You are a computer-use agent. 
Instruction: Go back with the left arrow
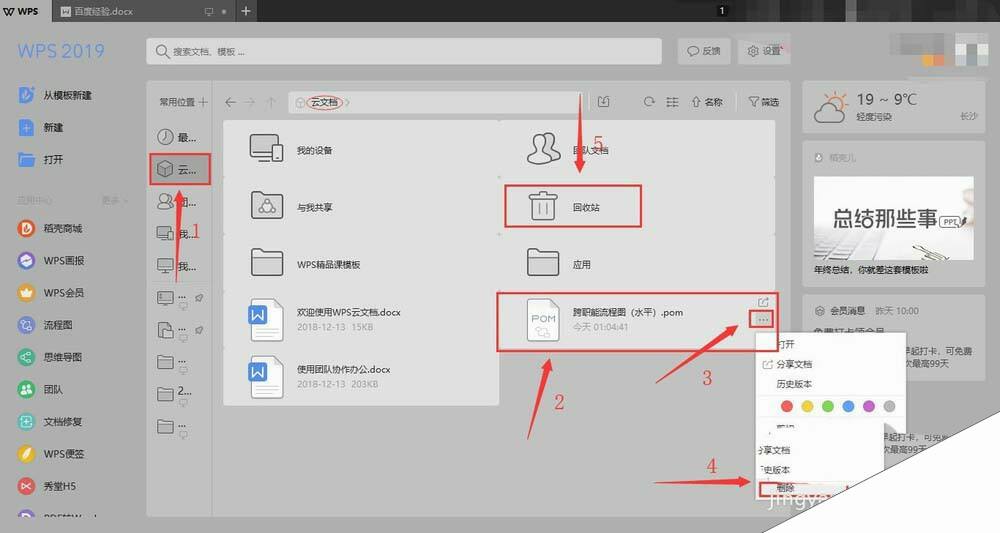[x=230, y=102]
